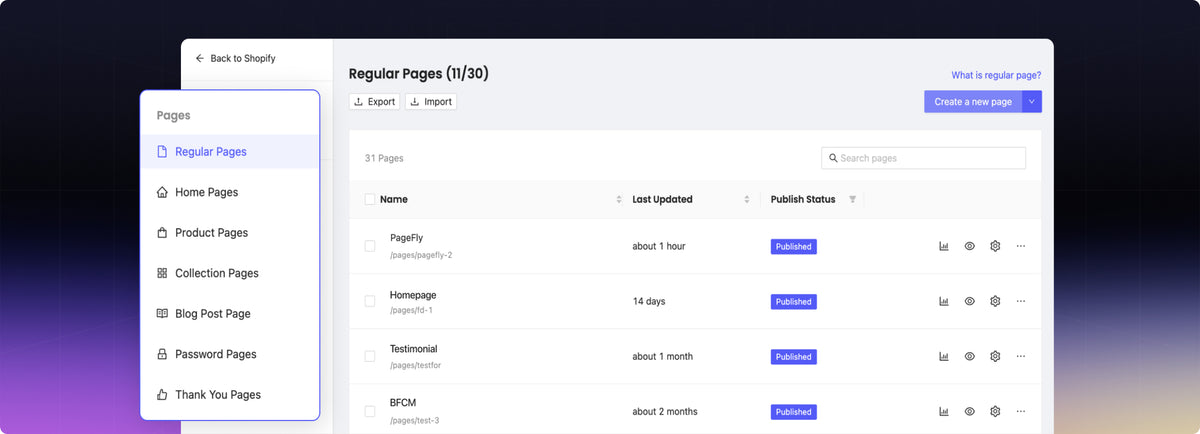The height and width of the screenshot is (434, 1200).
Task: Open What is regular page? link
Action: pyautogui.click(x=995, y=75)
